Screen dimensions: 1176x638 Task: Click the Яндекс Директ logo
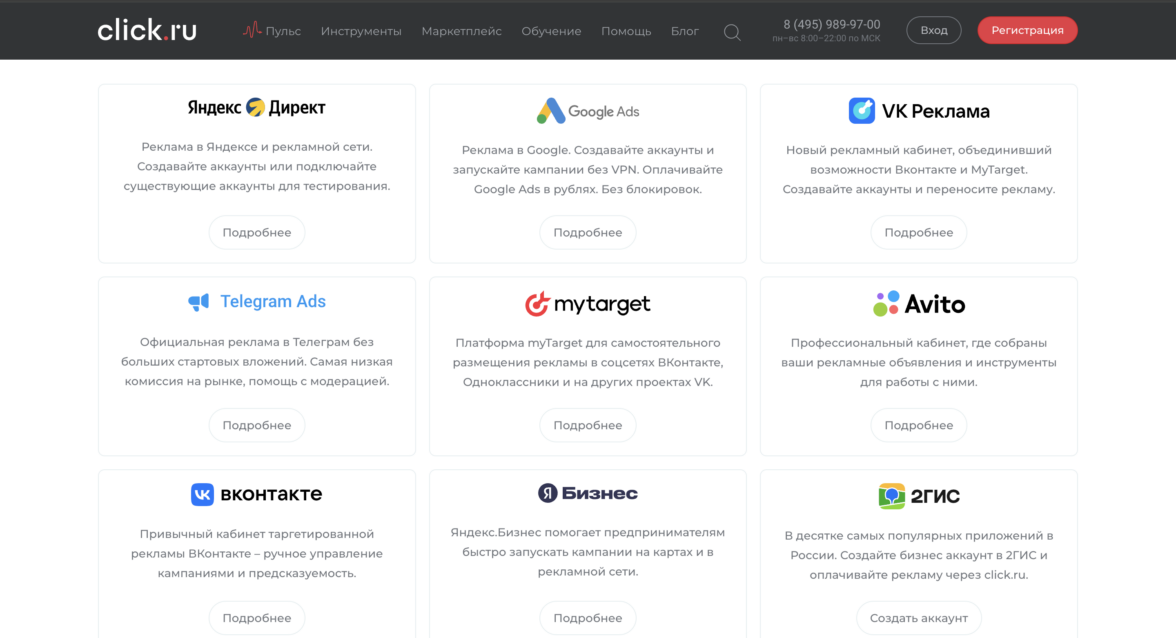pos(256,107)
